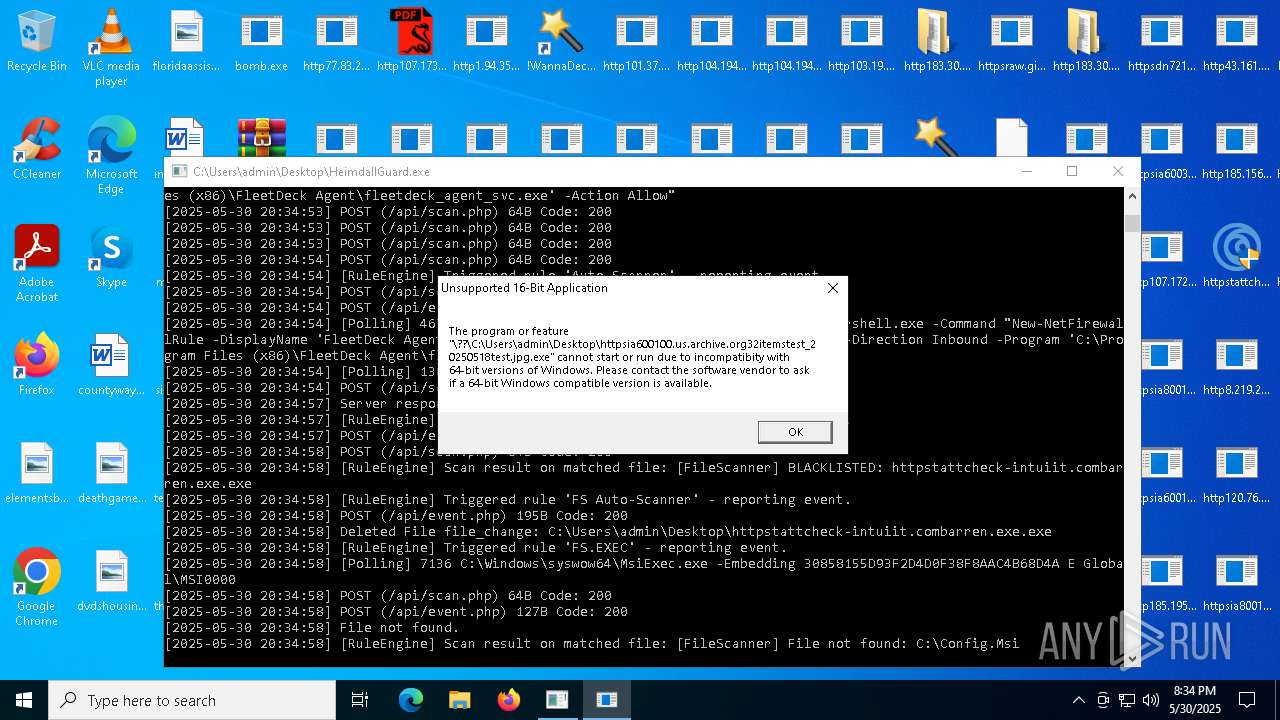
Task: Open Task View on the taskbar
Action: (360, 700)
